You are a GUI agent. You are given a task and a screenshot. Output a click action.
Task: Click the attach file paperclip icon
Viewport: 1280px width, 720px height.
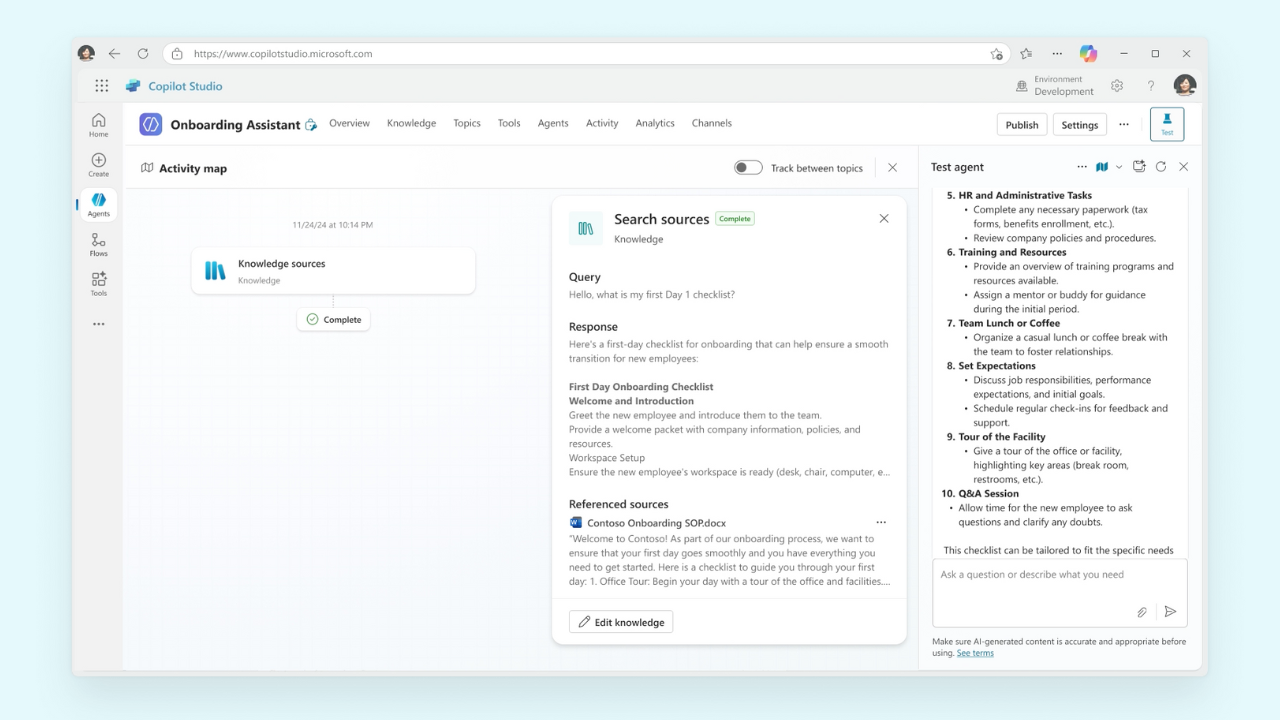(x=1142, y=612)
